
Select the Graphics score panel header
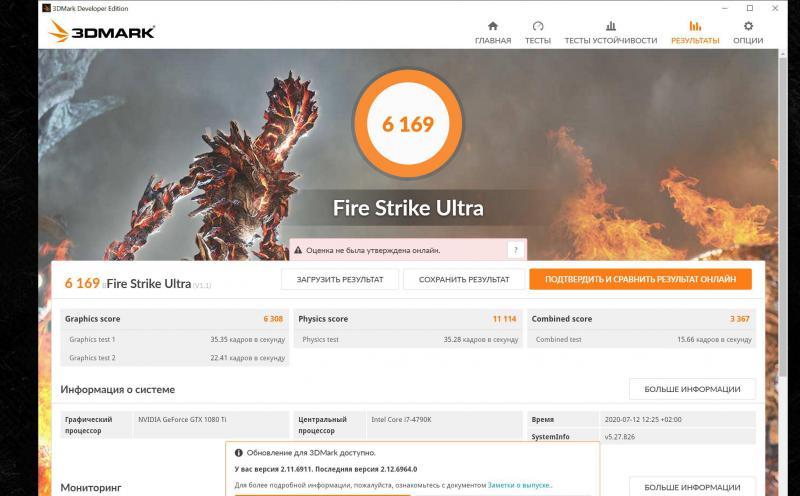175,319
